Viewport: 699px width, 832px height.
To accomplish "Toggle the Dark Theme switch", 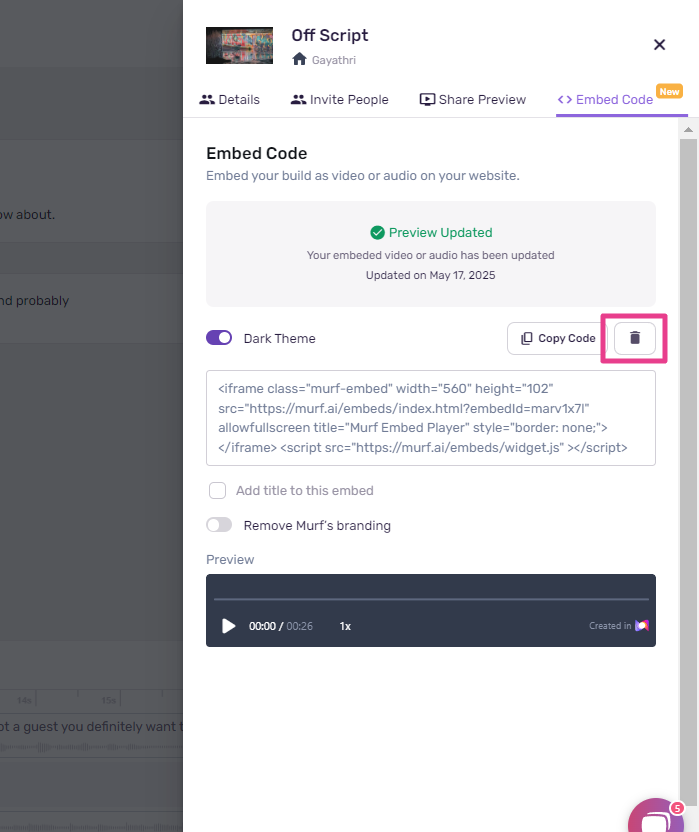I will (x=219, y=337).
